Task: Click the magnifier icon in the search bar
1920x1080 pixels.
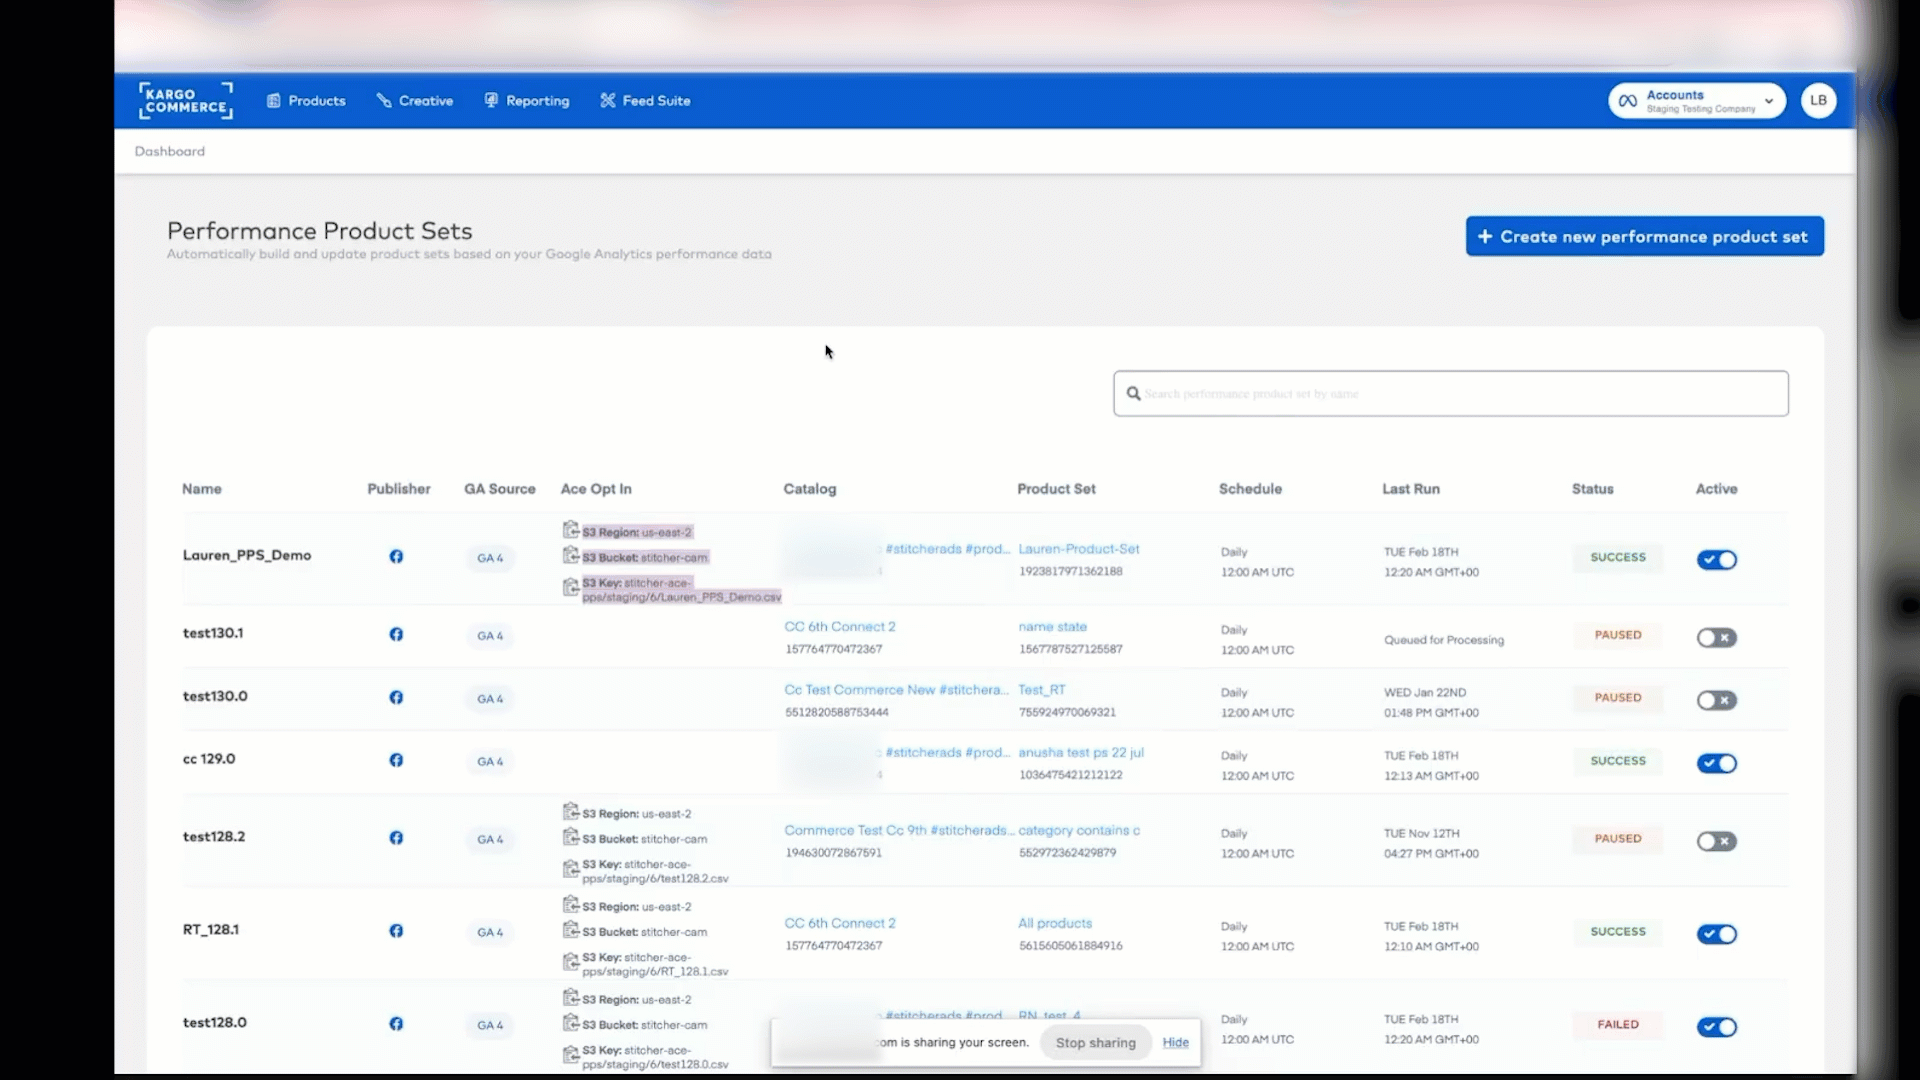Action: pyautogui.click(x=1133, y=393)
